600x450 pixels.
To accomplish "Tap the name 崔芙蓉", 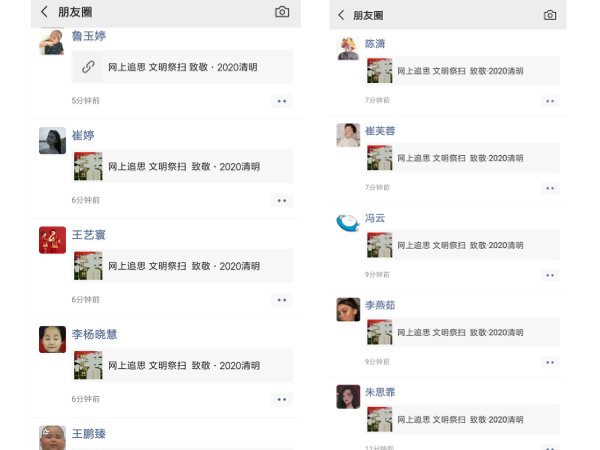I will click(380, 131).
